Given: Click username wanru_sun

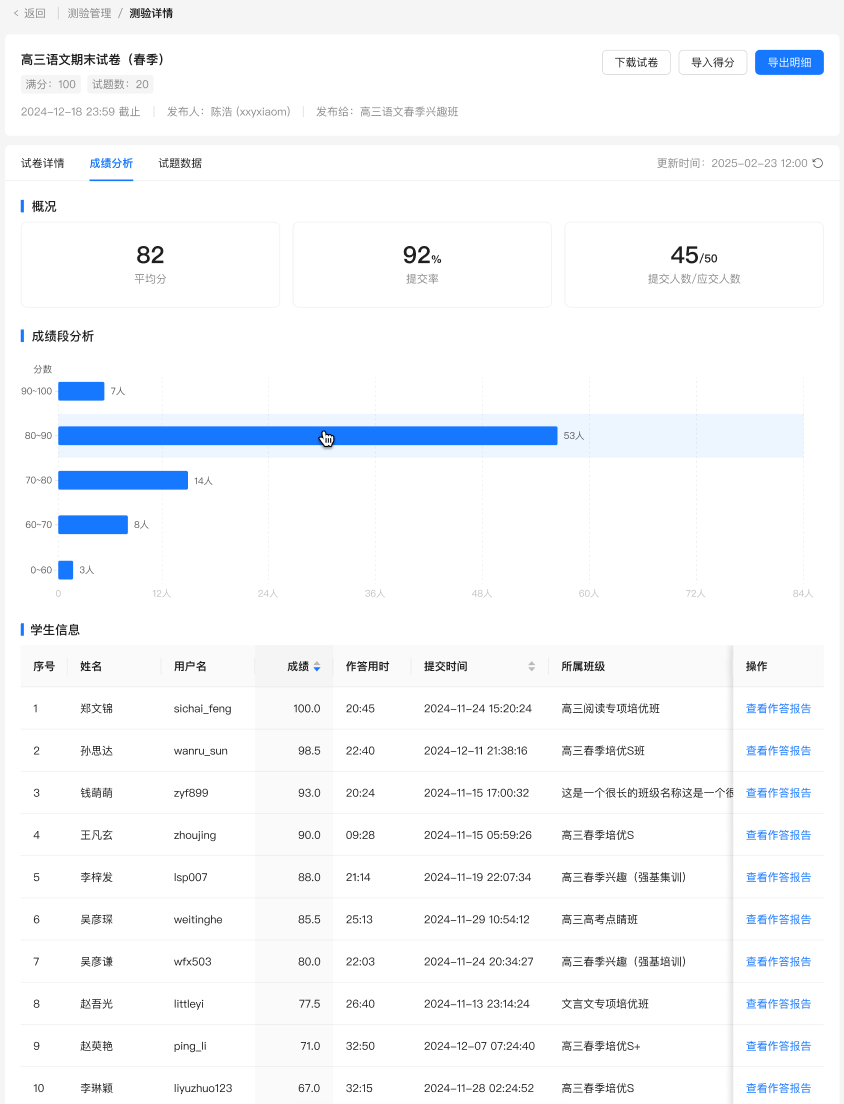Looking at the screenshot, I should tap(201, 751).
